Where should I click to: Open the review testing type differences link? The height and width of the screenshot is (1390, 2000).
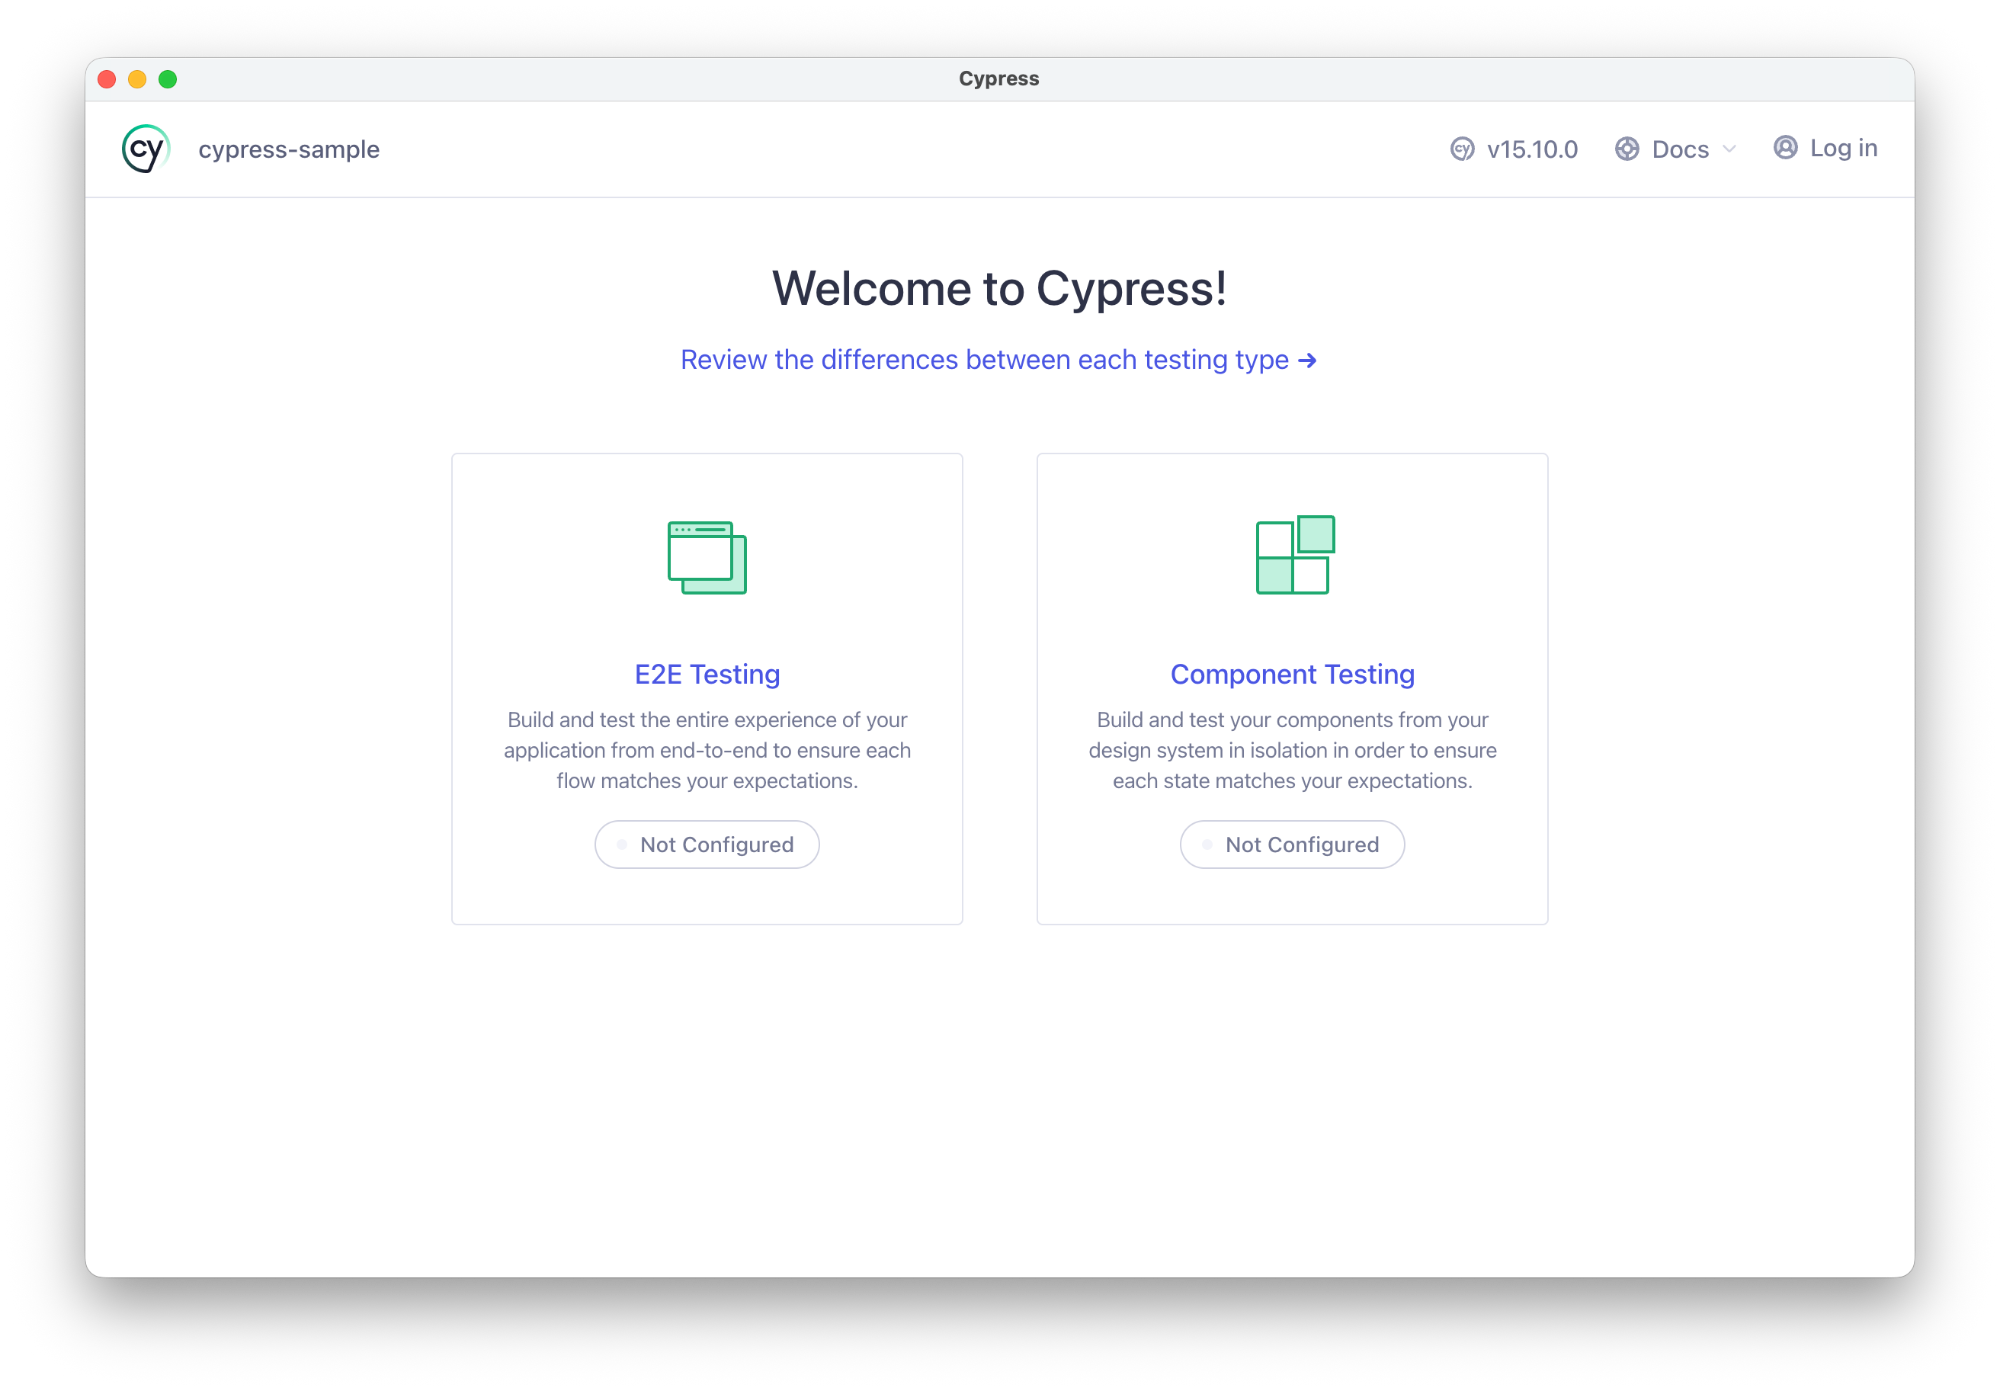984,360
